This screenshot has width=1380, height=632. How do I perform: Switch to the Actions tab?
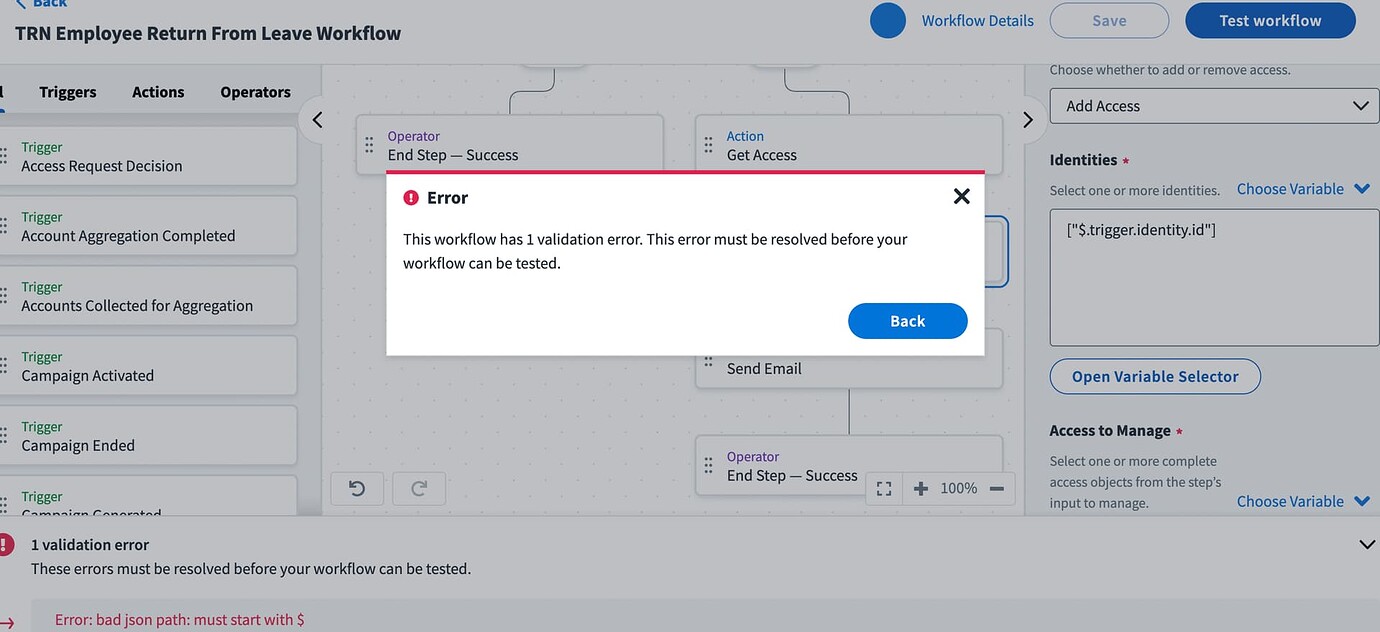pos(157,91)
